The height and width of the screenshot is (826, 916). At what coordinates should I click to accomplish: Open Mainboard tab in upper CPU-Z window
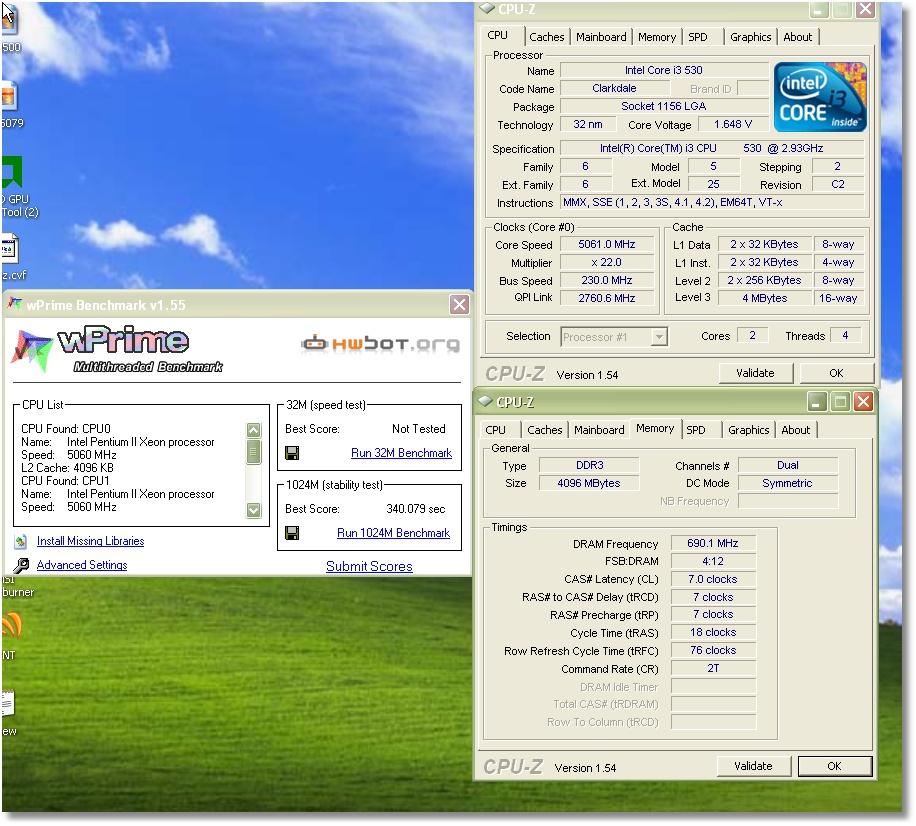coord(601,37)
